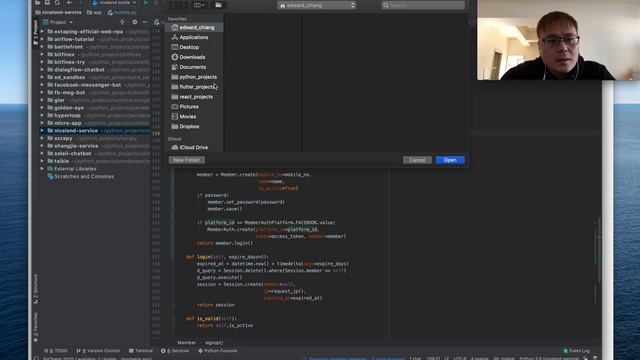Open the Services tool window tab

(x=175, y=351)
